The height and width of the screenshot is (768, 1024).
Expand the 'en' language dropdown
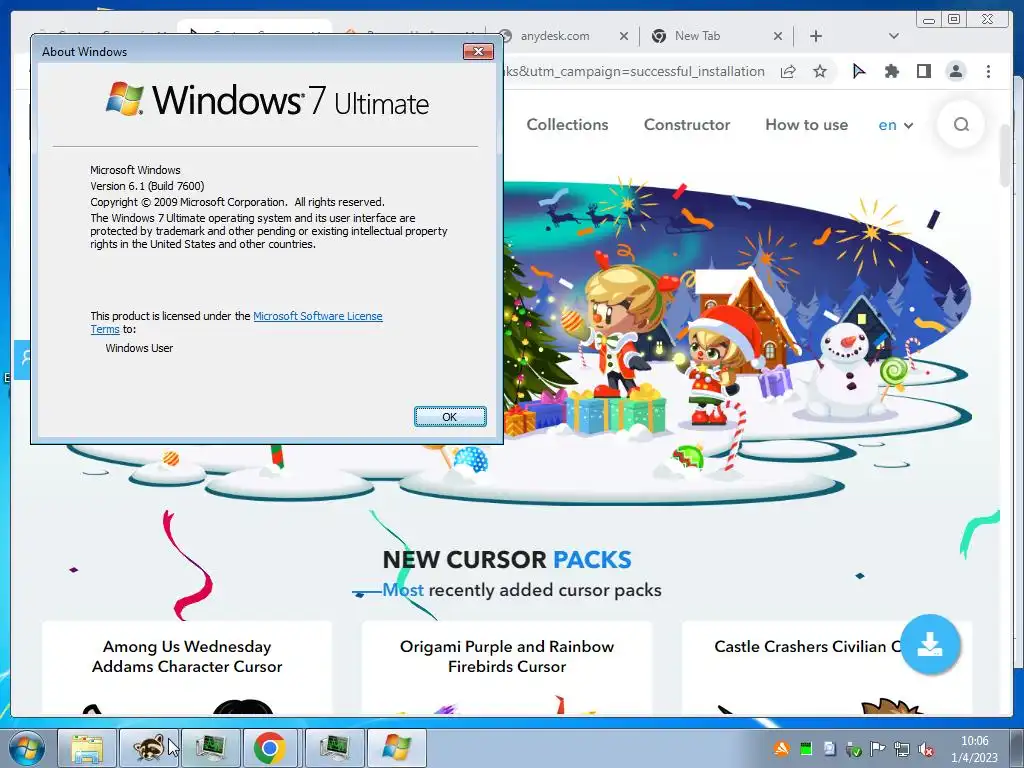pyautogui.click(x=895, y=125)
